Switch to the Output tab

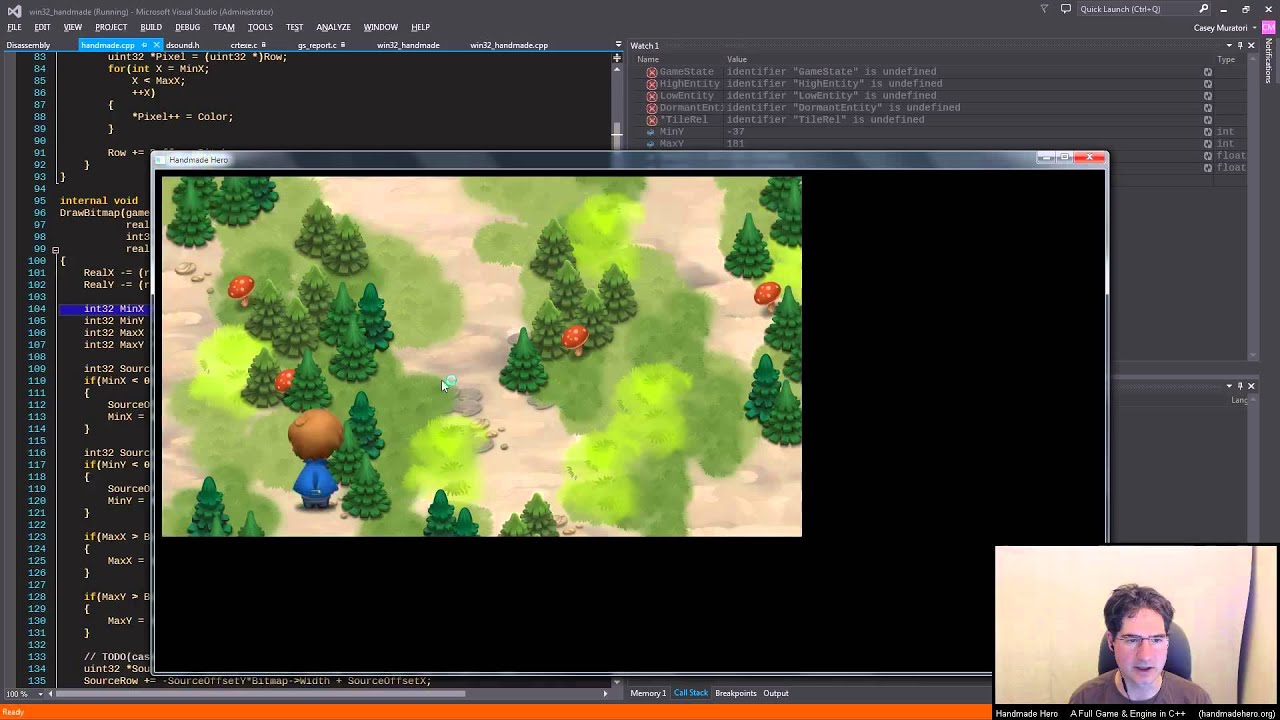tap(776, 693)
